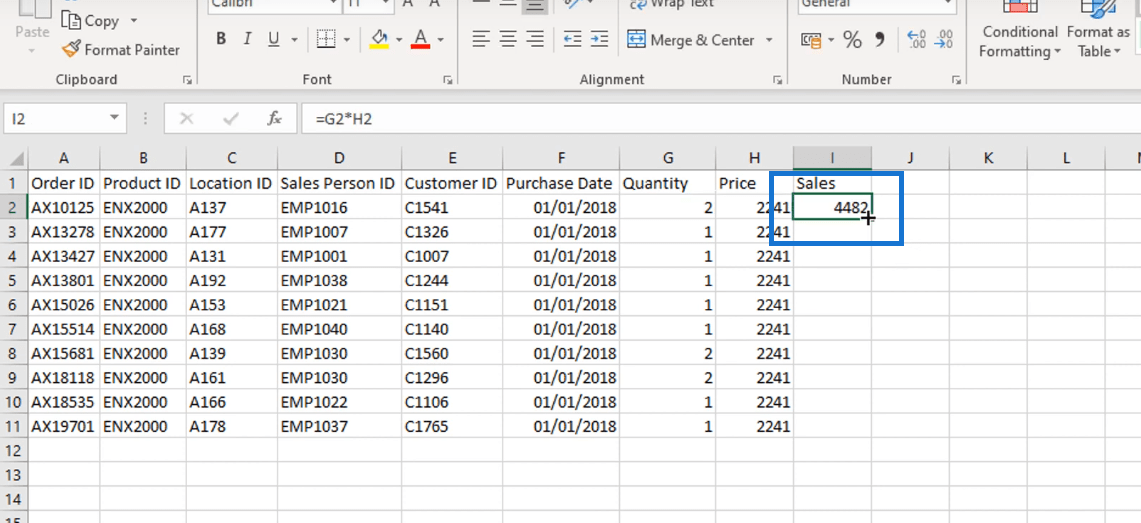The image size is (1141, 523).
Task: Select the Sales Person ID header cell
Action: coord(339,183)
